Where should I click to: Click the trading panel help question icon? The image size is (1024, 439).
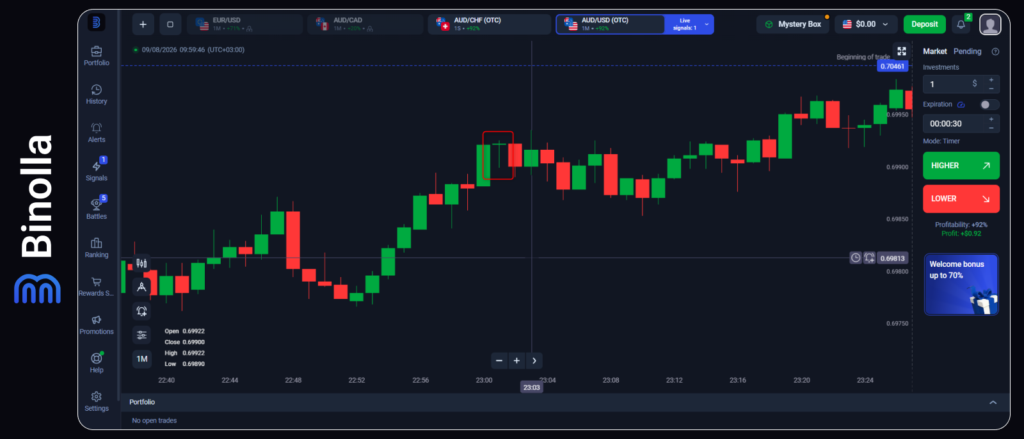coord(995,52)
